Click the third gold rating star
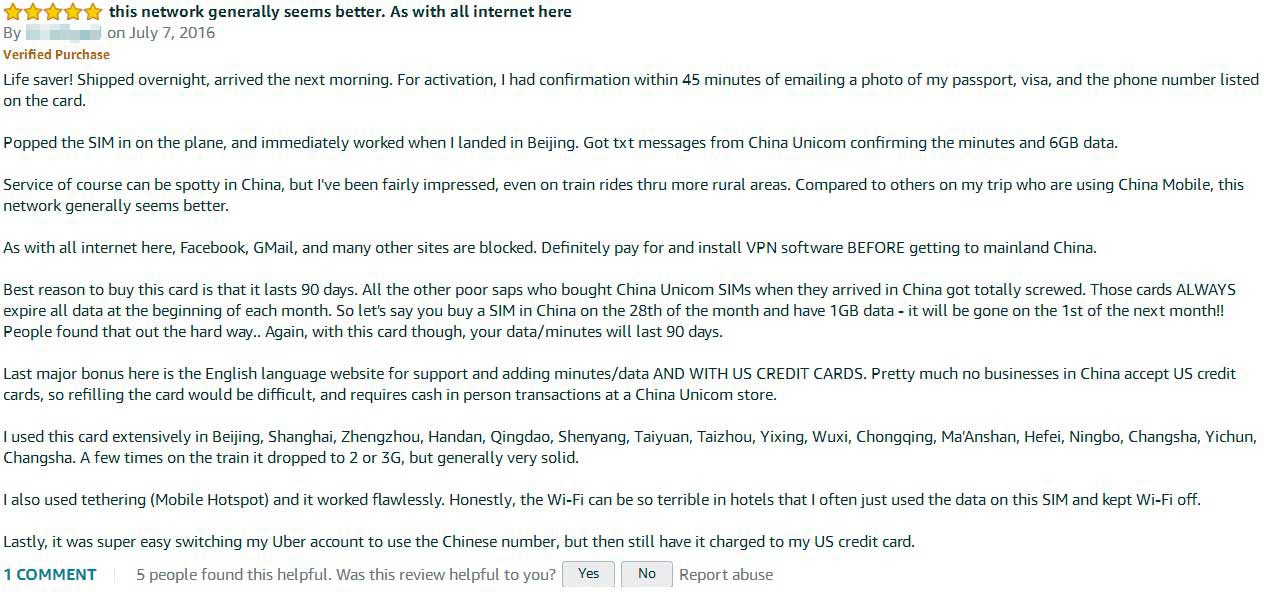The width and height of the screenshot is (1264, 592). [53, 12]
